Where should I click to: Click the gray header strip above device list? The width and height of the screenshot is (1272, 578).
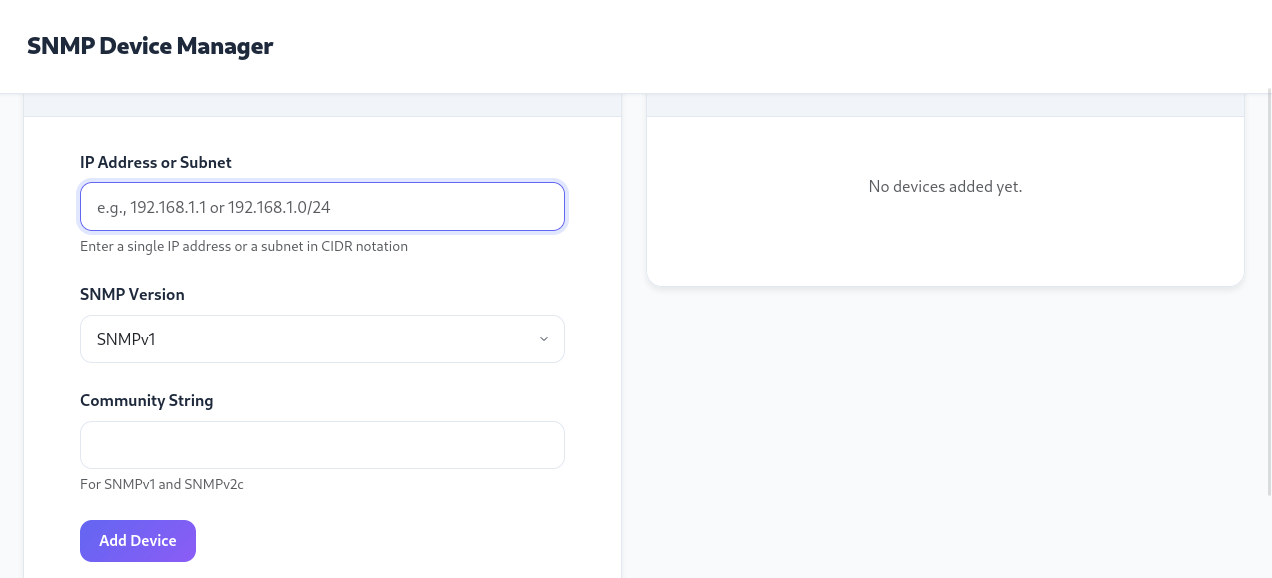tap(945, 105)
